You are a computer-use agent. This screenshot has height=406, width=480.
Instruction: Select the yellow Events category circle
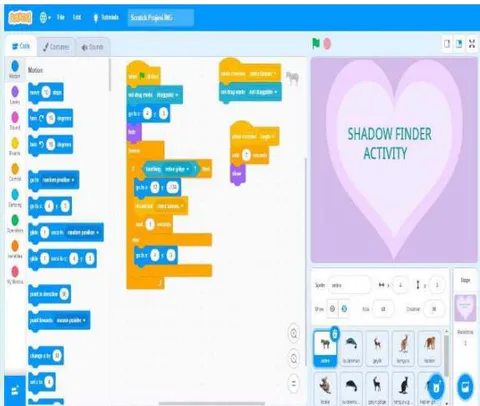(15, 143)
